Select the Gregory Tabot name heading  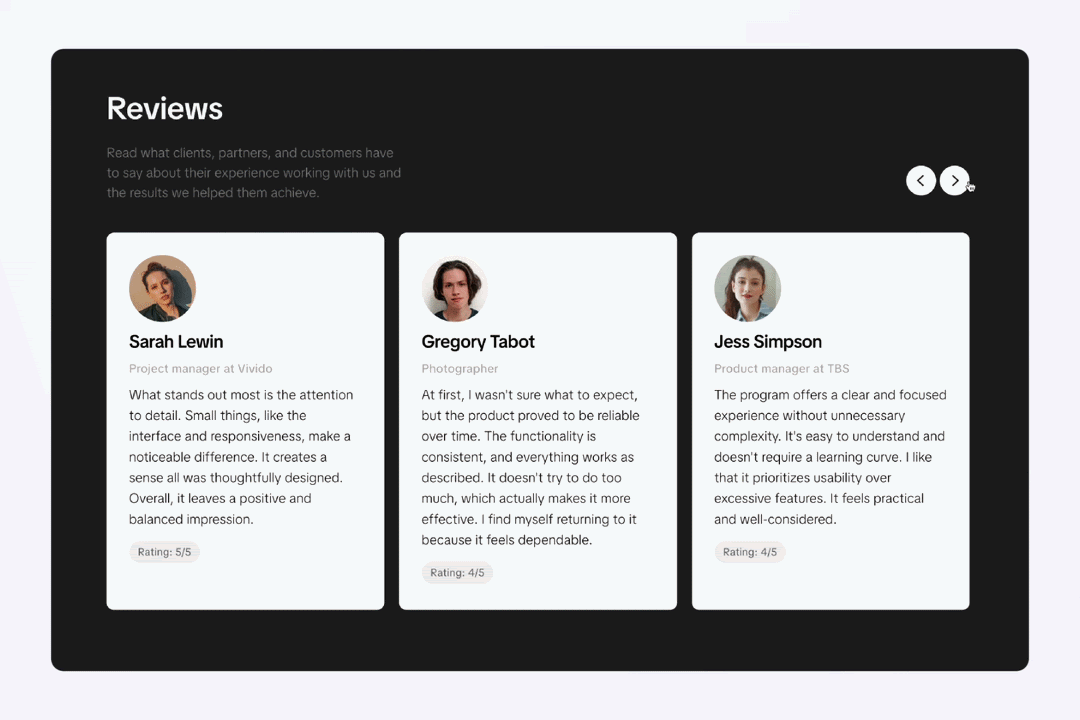(478, 342)
